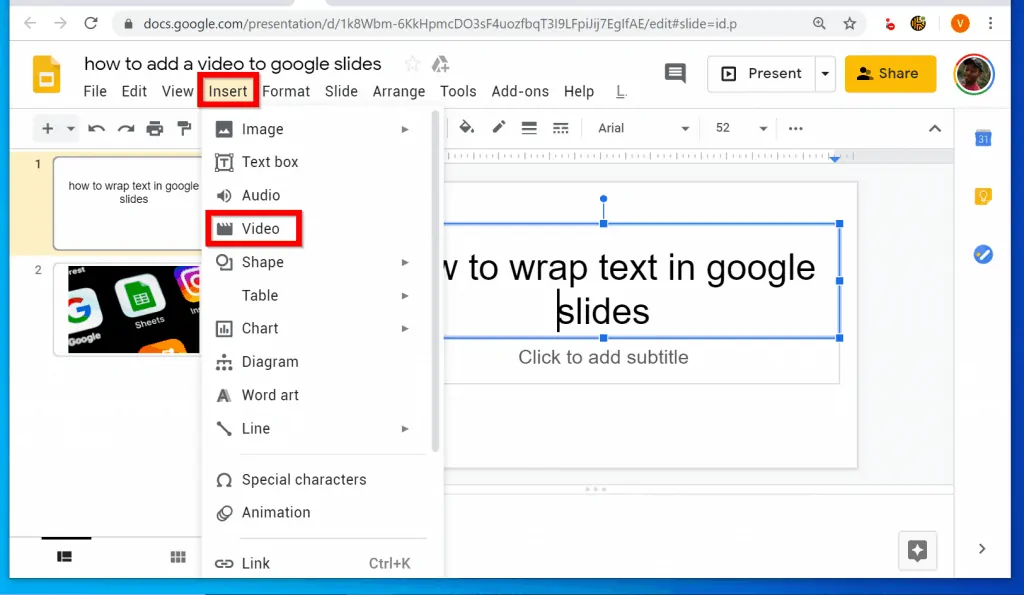Open Google Keep in side panel
The height and width of the screenshot is (595, 1024).
(983, 197)
